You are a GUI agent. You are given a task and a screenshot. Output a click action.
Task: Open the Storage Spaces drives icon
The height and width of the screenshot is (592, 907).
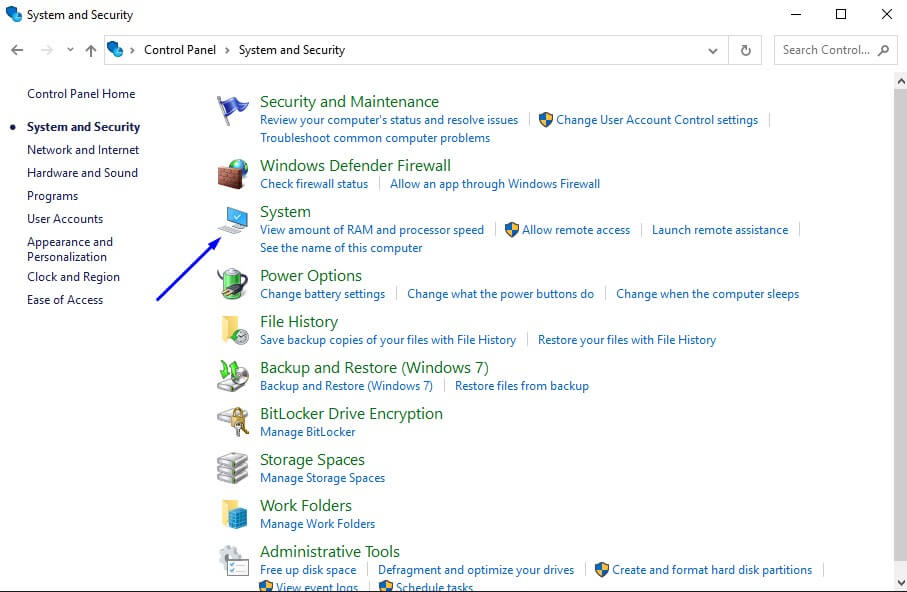pos(233,468)
